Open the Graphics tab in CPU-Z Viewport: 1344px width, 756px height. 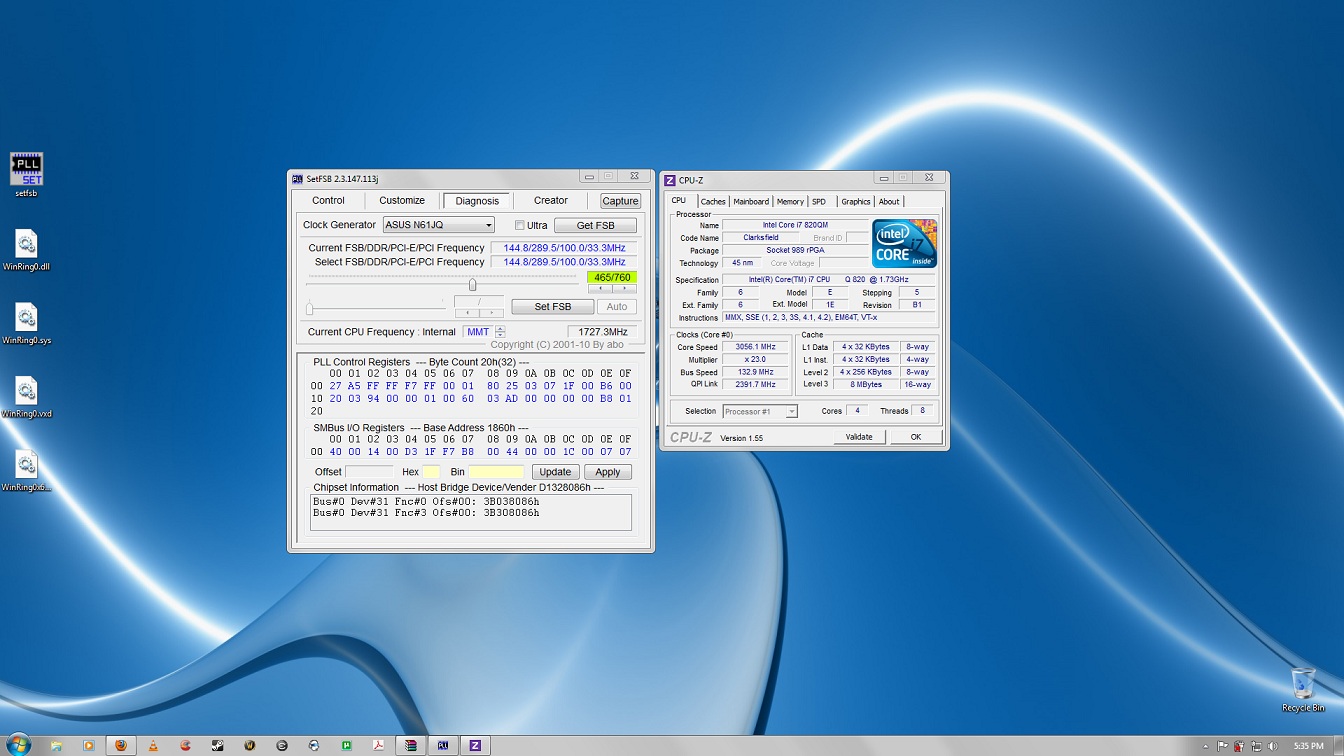[856, 202]
